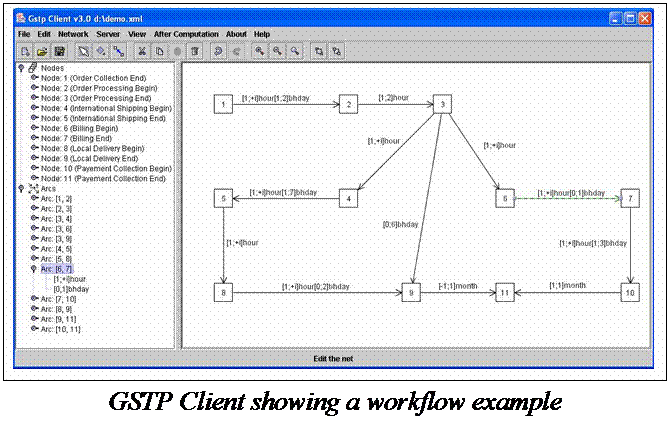
Task: Click node 11 in the network diagram
Action: [505, 293]
